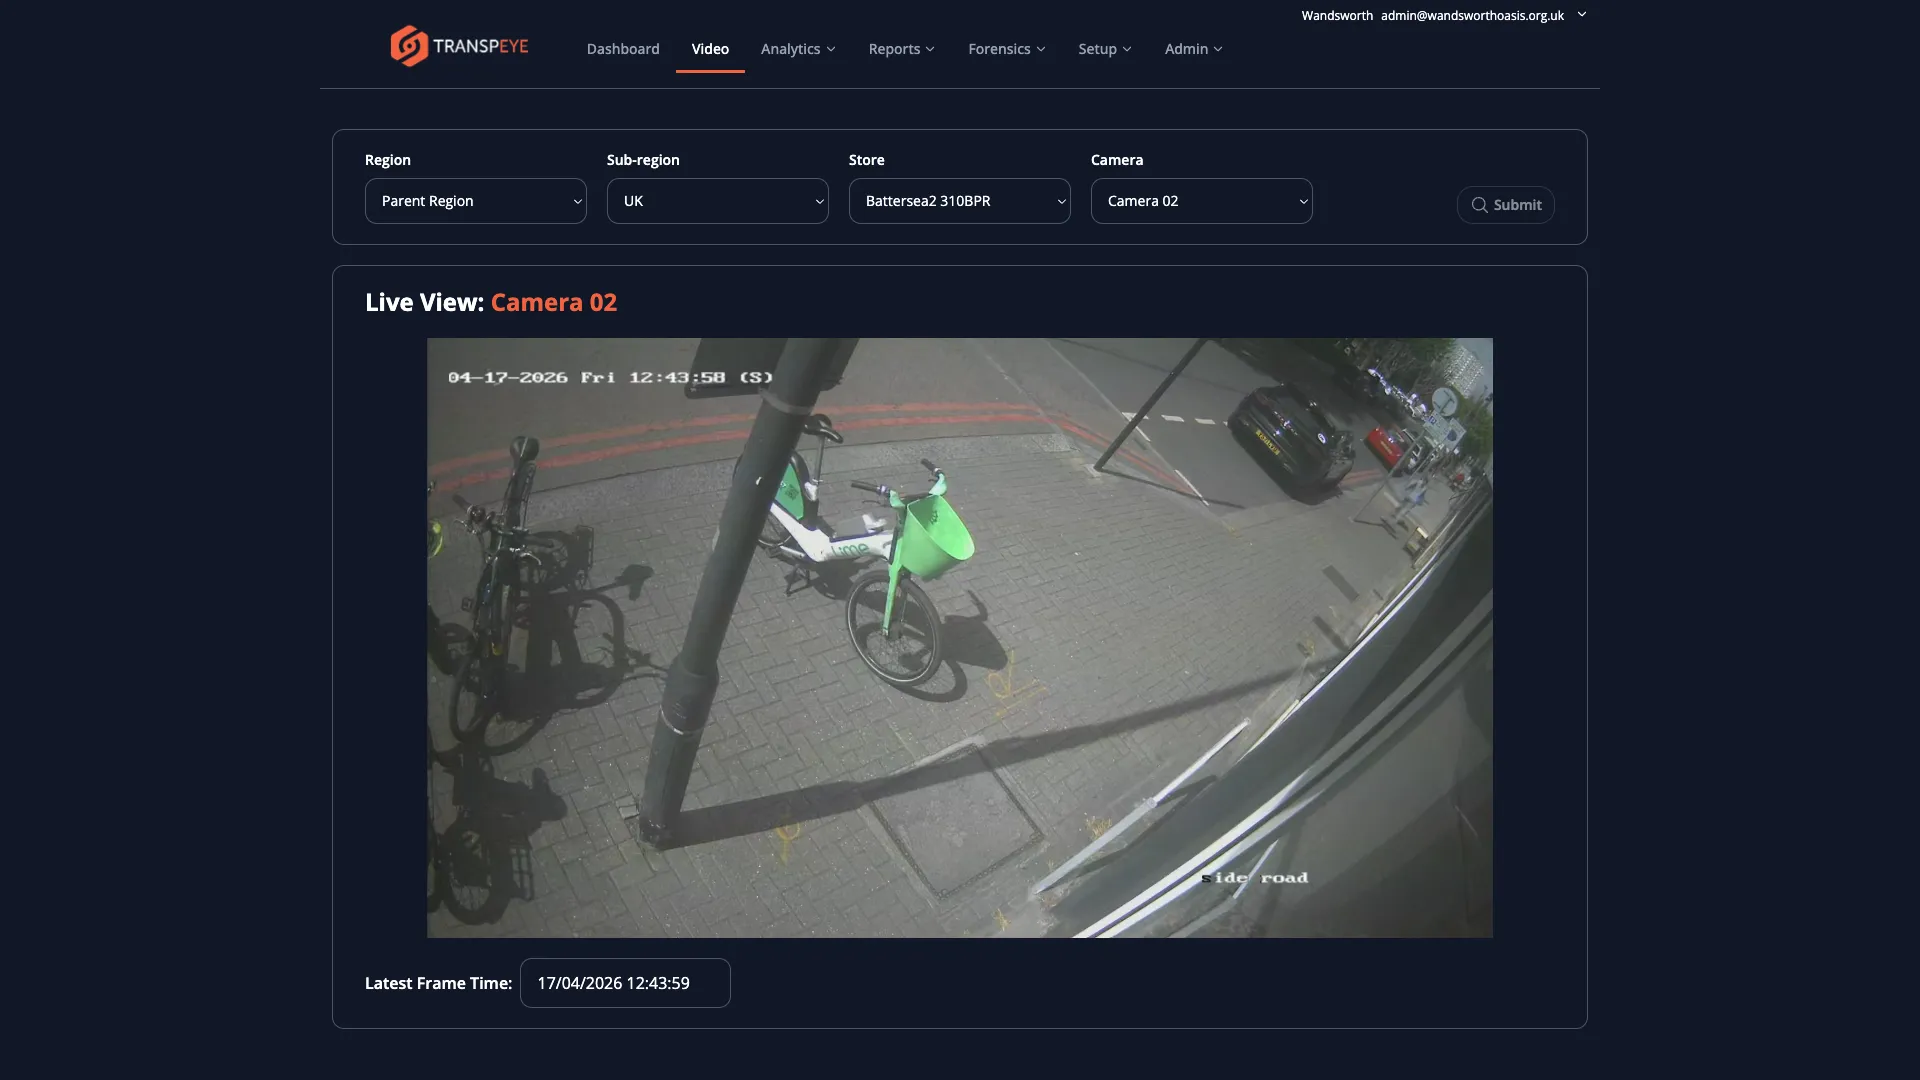The image size is (1920, 1080).
Task: Open the Camera selector showing Camera 02
Action: pos(1201,201)
